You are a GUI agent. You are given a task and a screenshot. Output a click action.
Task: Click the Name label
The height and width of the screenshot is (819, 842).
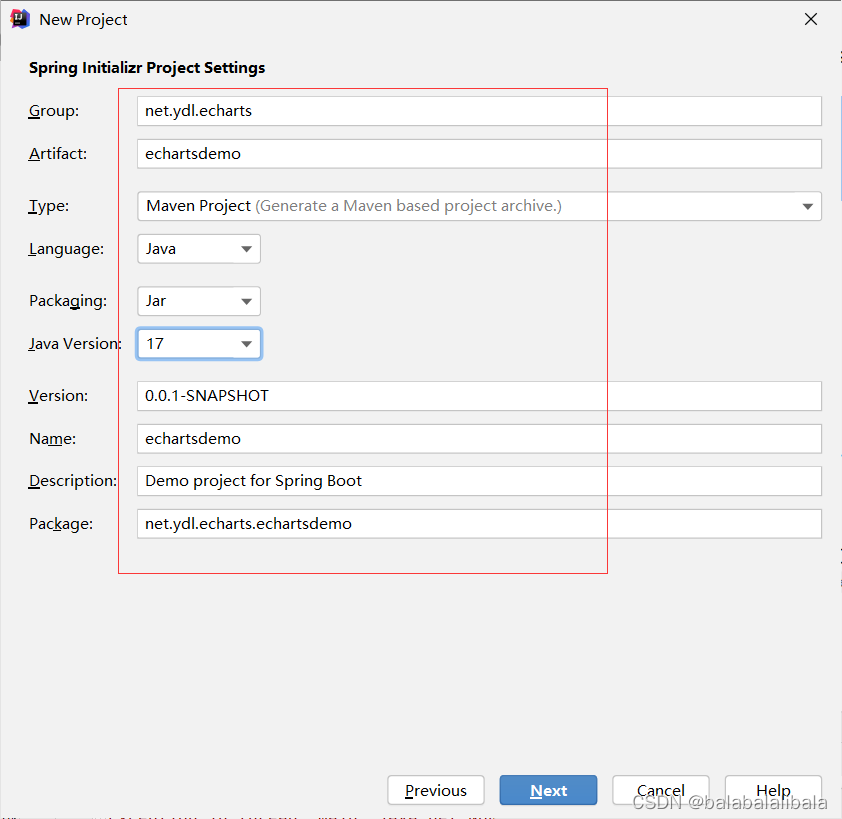coord(52,439)
